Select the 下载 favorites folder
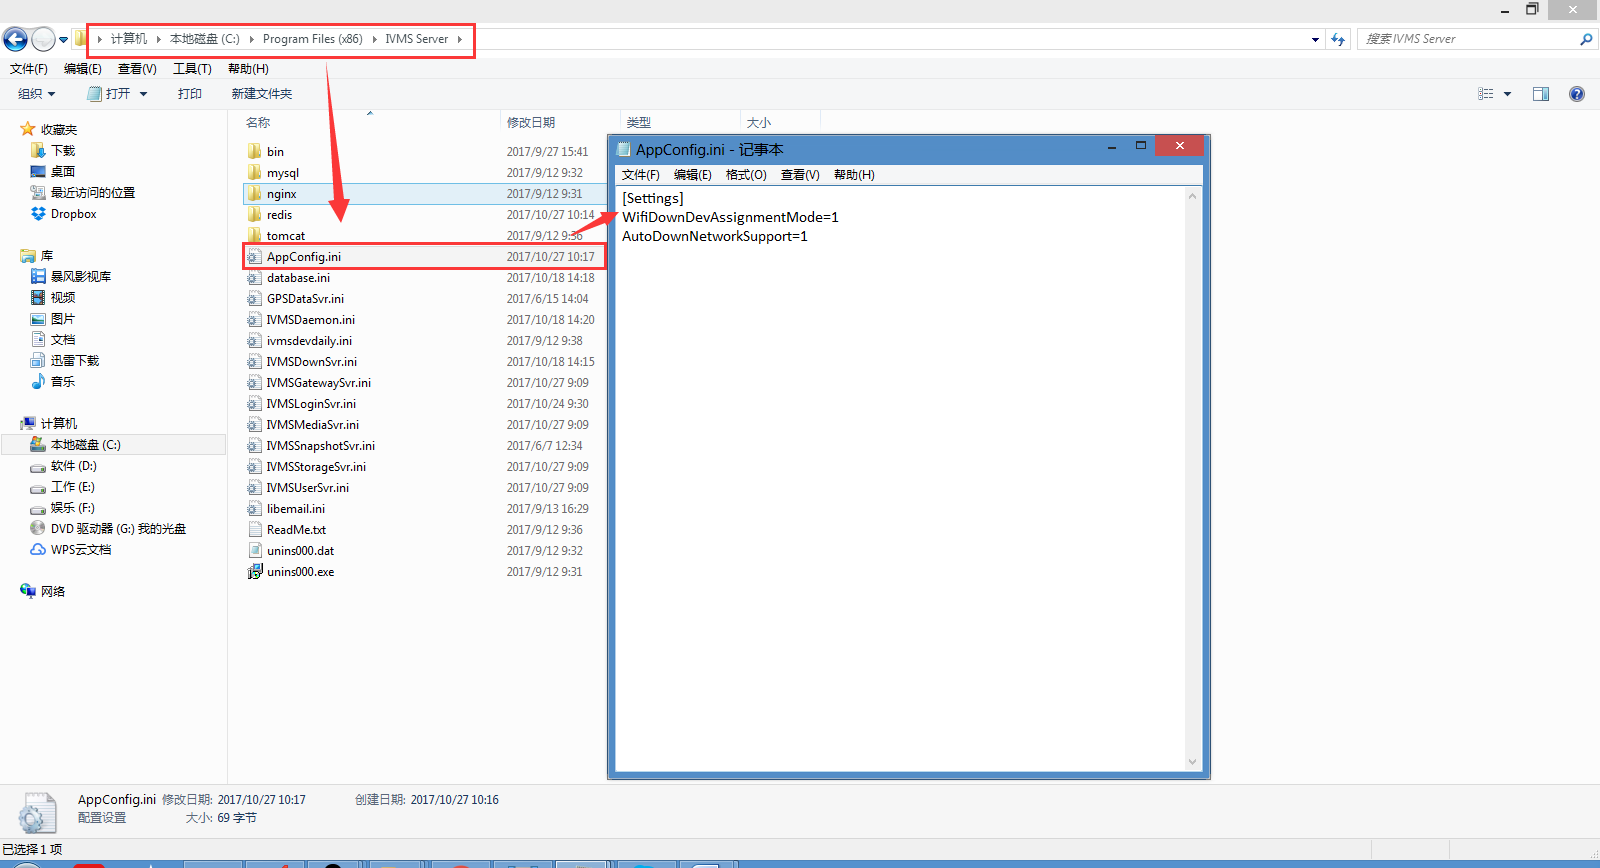Screen dimensions: 1600x868 (x=63, y=151)
